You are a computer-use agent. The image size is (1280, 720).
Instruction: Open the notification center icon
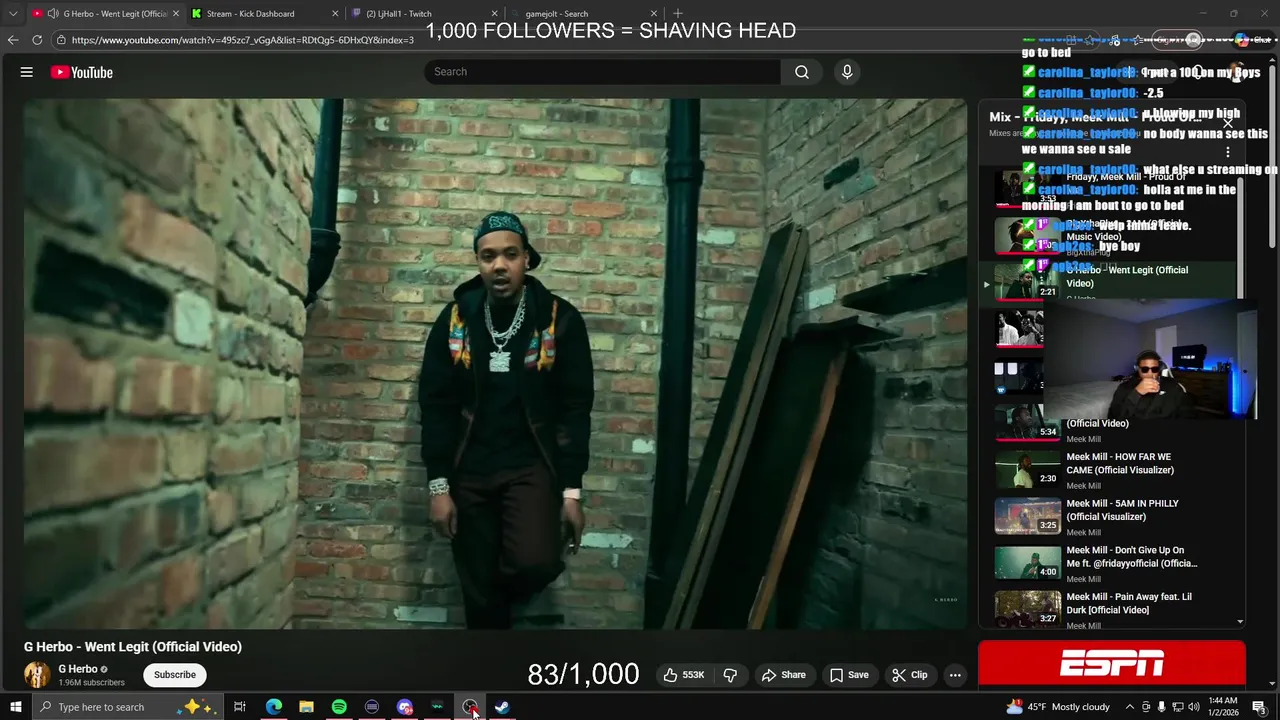pos(1259,707)
